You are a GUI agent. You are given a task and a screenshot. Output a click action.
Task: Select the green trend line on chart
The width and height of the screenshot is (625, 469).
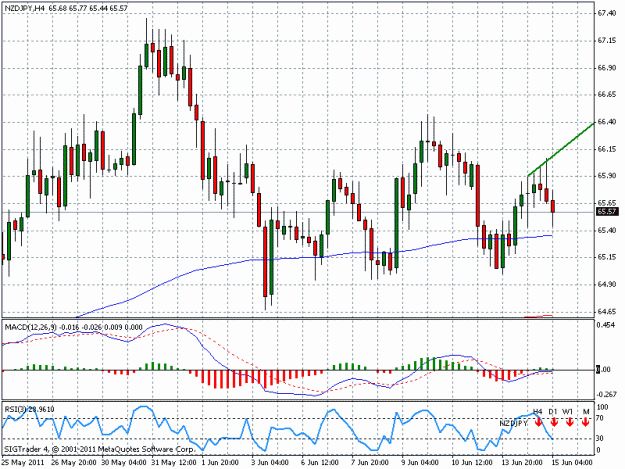pyautogui.click(x=561, y=149)
